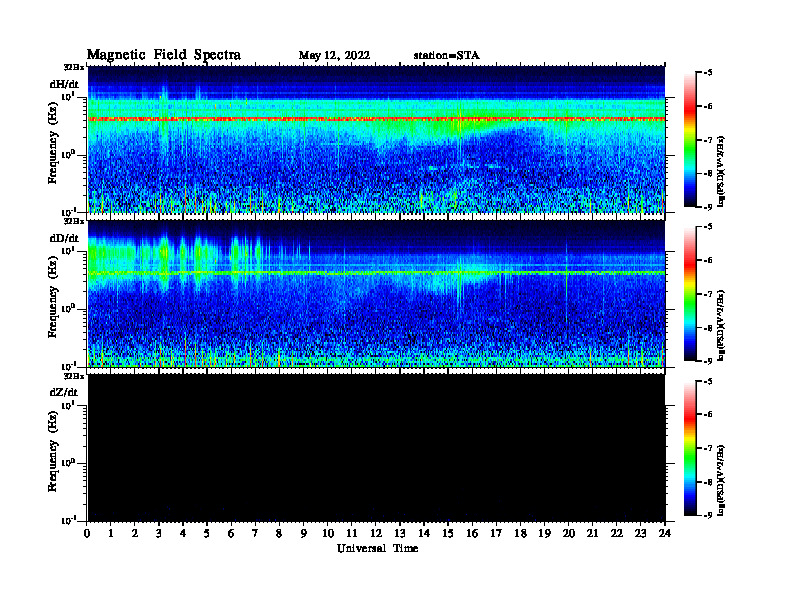Click the dZ/dt panel color scale bar
Screen dimensions: 792x612
click(690, 448)
